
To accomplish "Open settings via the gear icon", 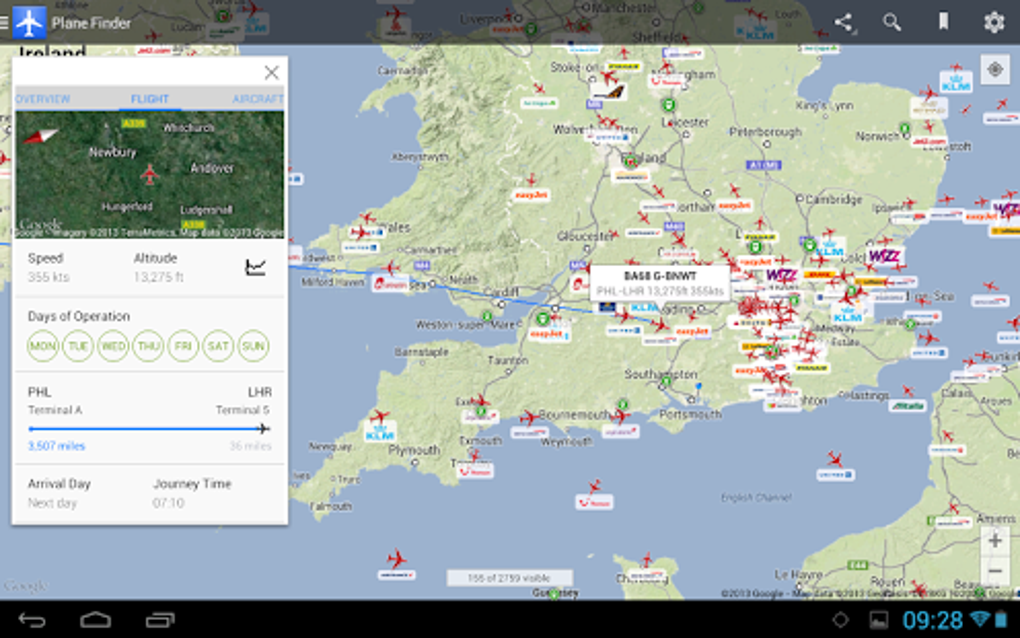I will (994, 23).
